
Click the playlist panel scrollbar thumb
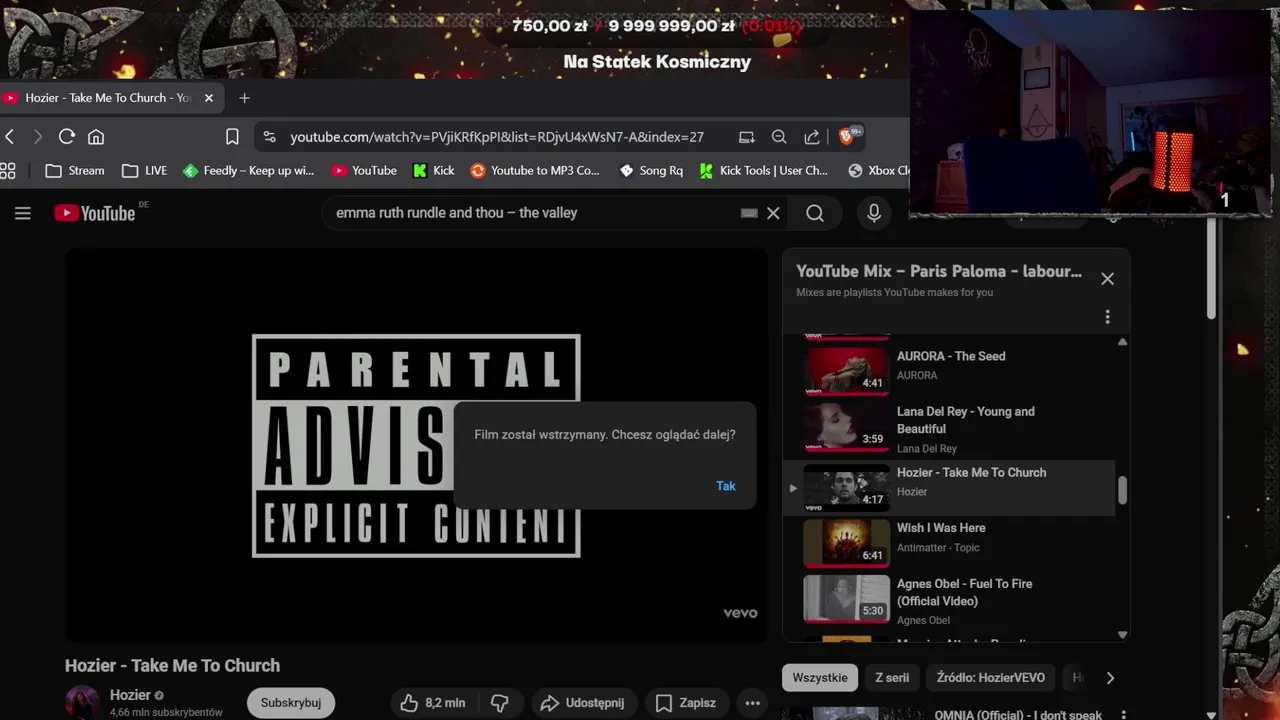pyautogui.click(x=1122, y=490)
